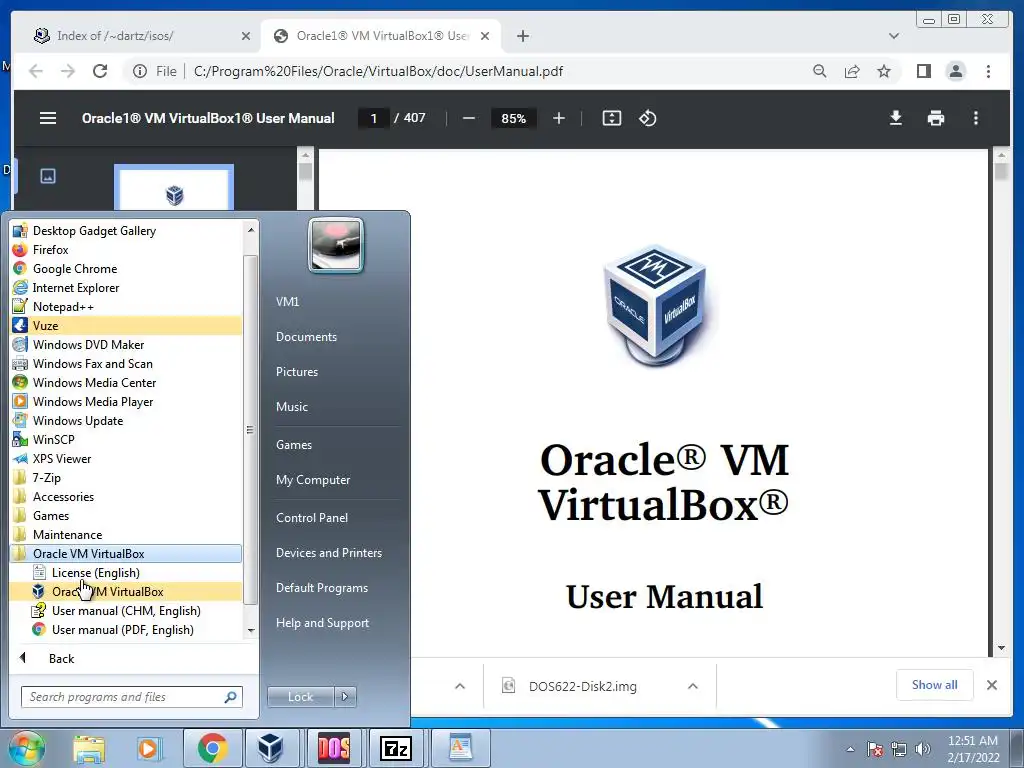
Task: Launch Notepad++ from programs list
Action: pos(126,307)
